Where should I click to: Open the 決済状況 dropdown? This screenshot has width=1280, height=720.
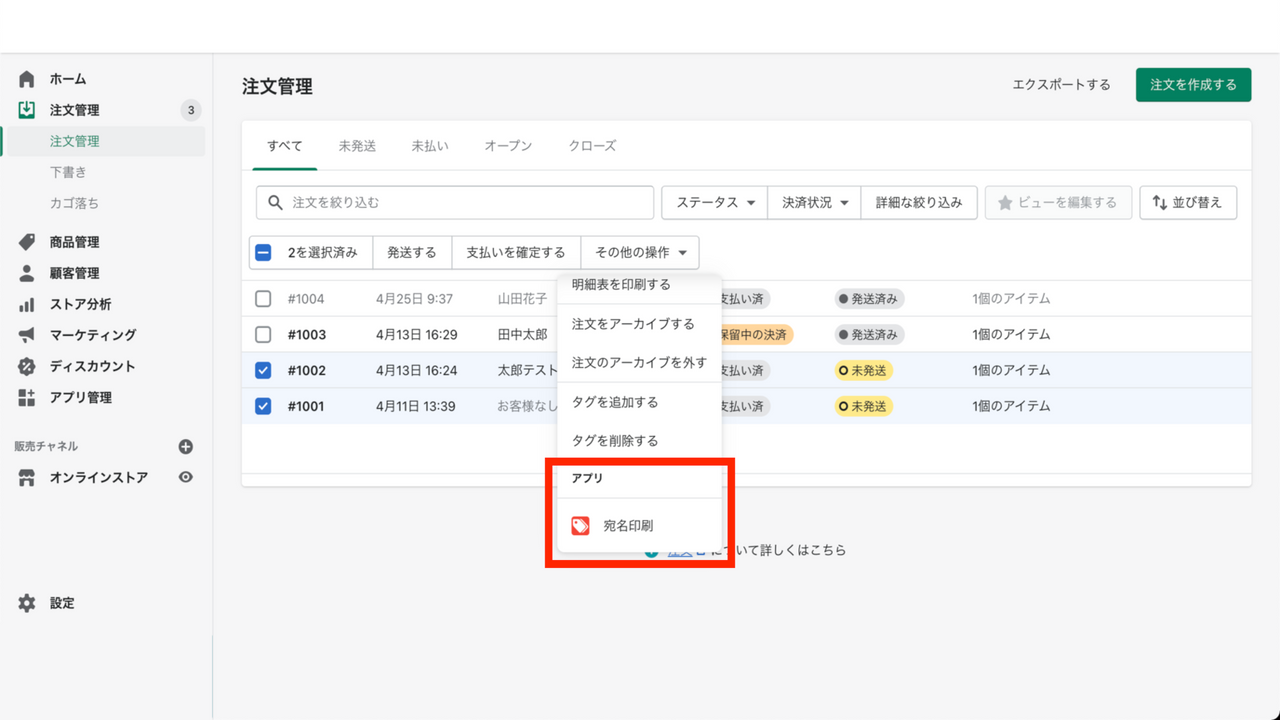[816, 202]
